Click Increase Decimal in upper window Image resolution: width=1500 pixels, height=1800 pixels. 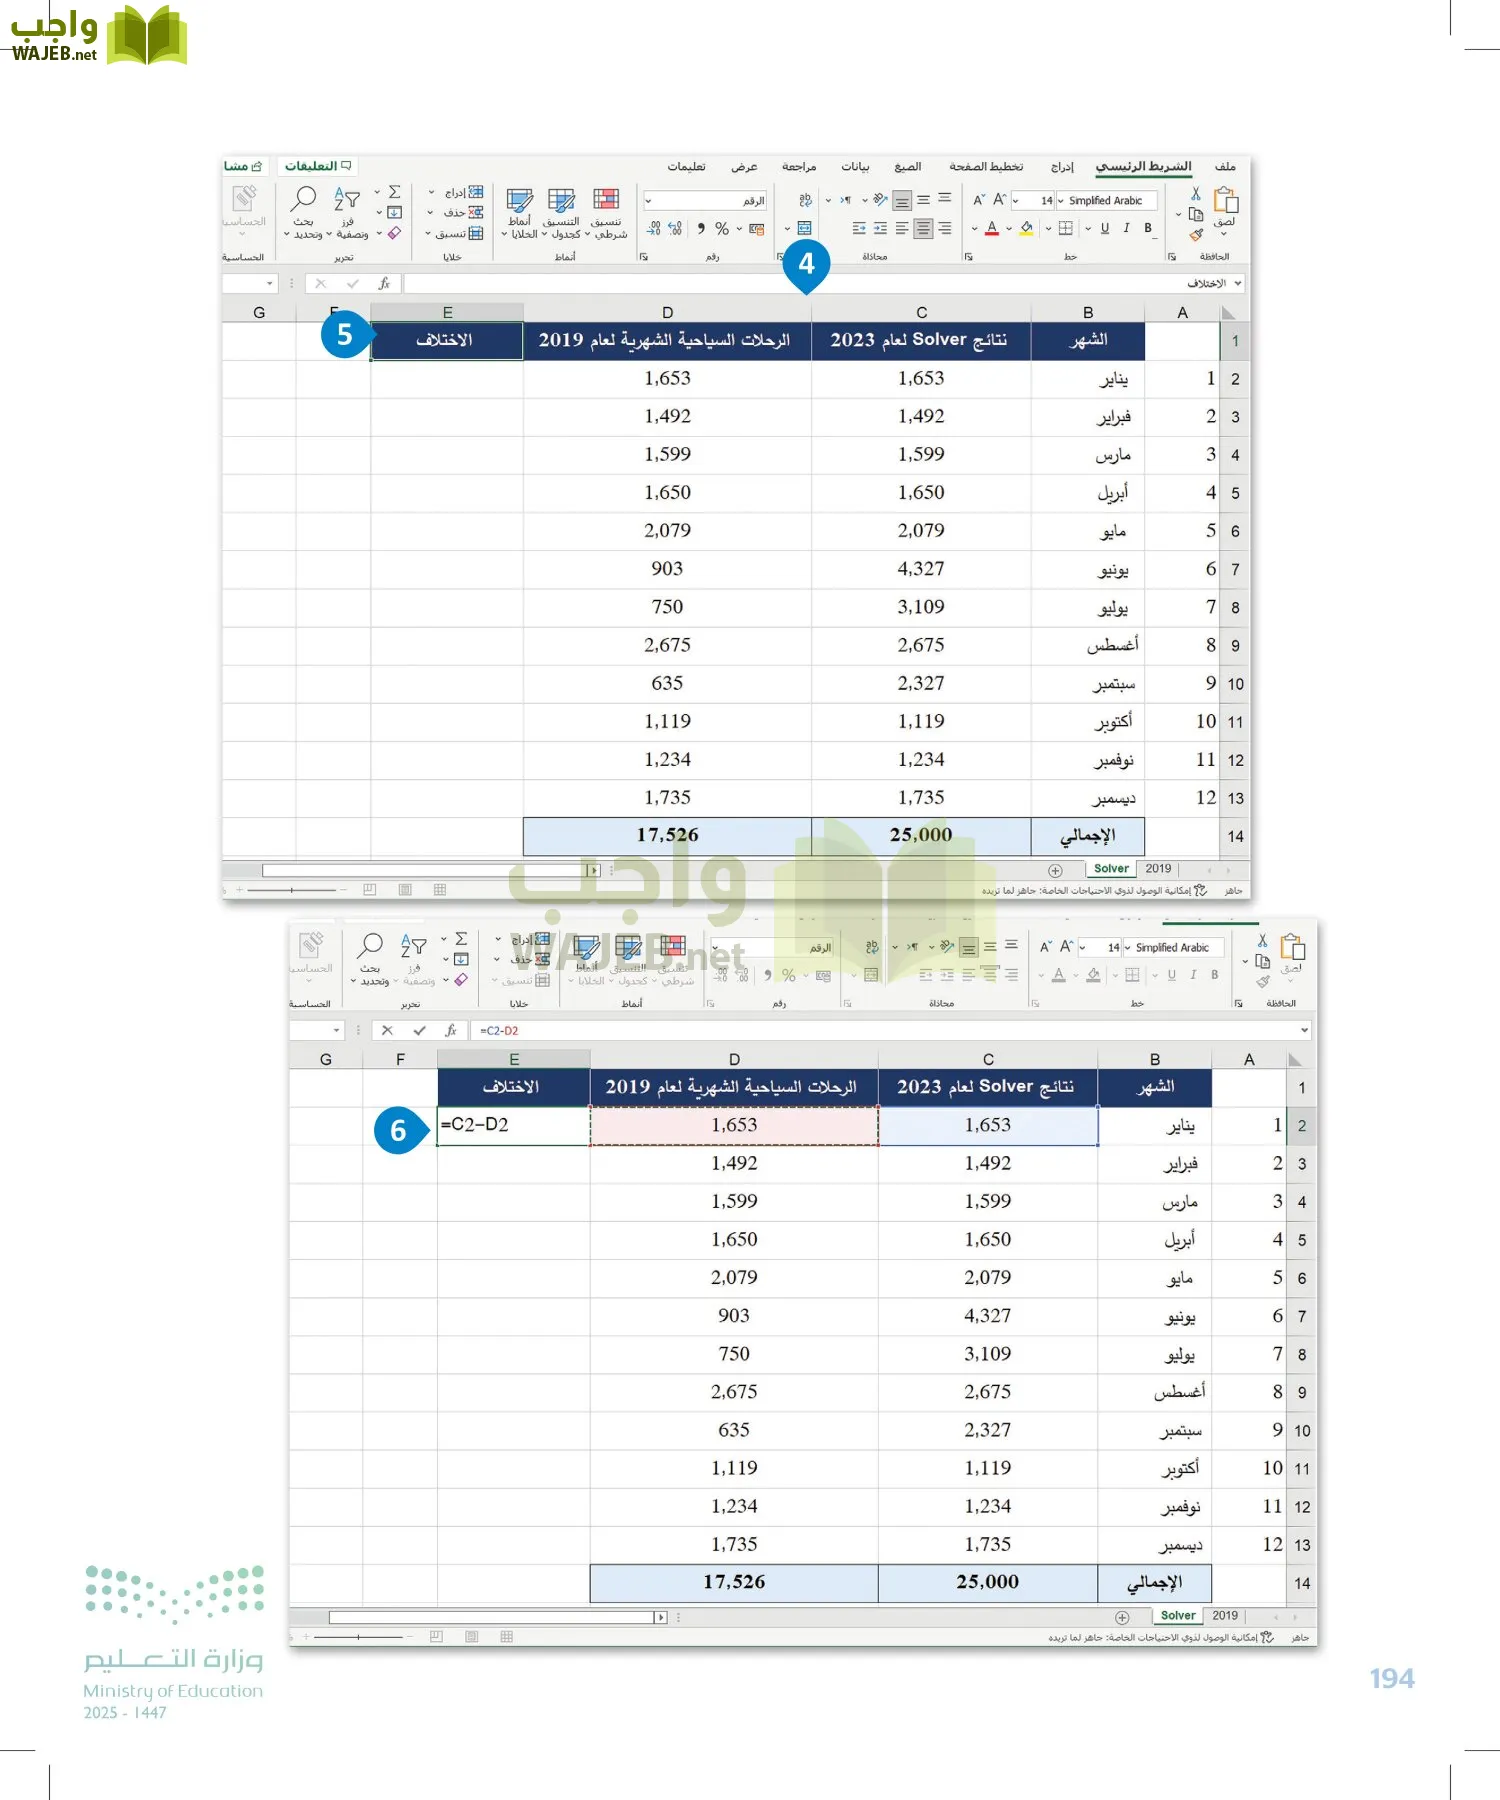[x=675, y=229]
